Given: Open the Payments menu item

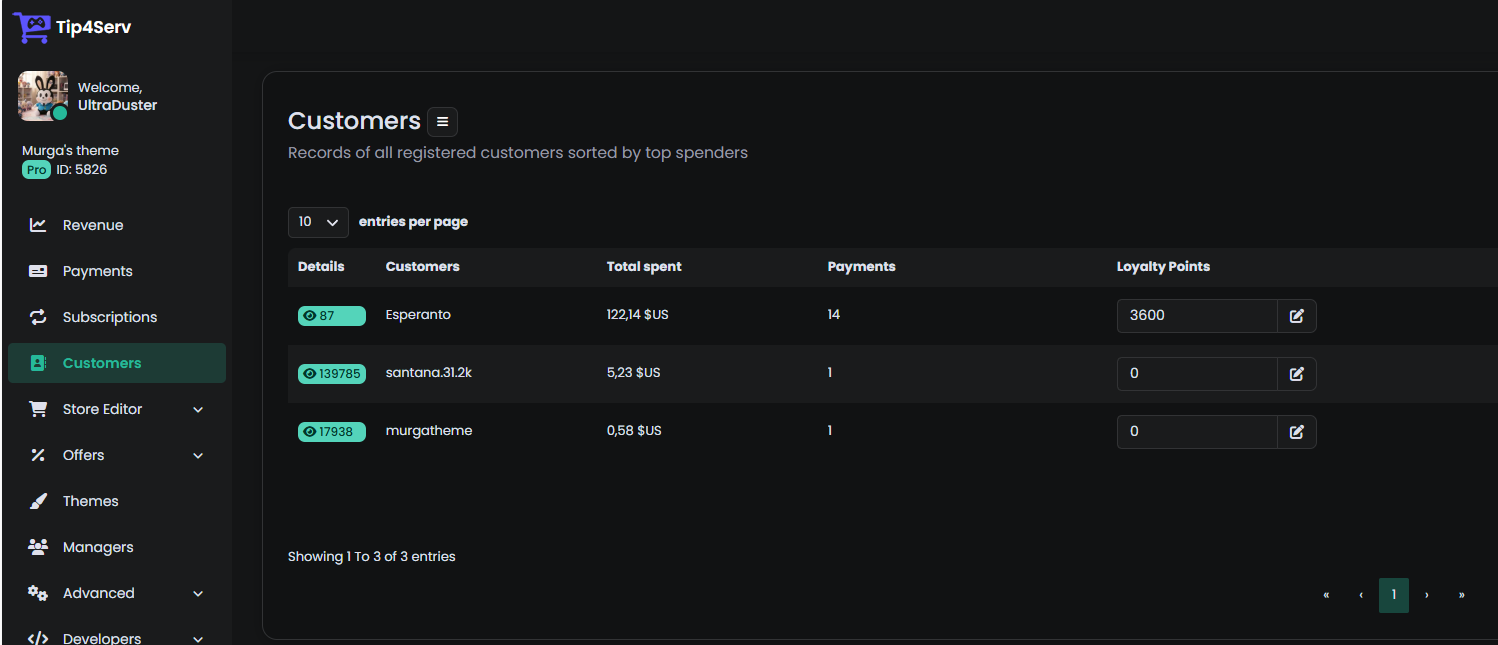Looking at the screenshot, I should point(117,271).
